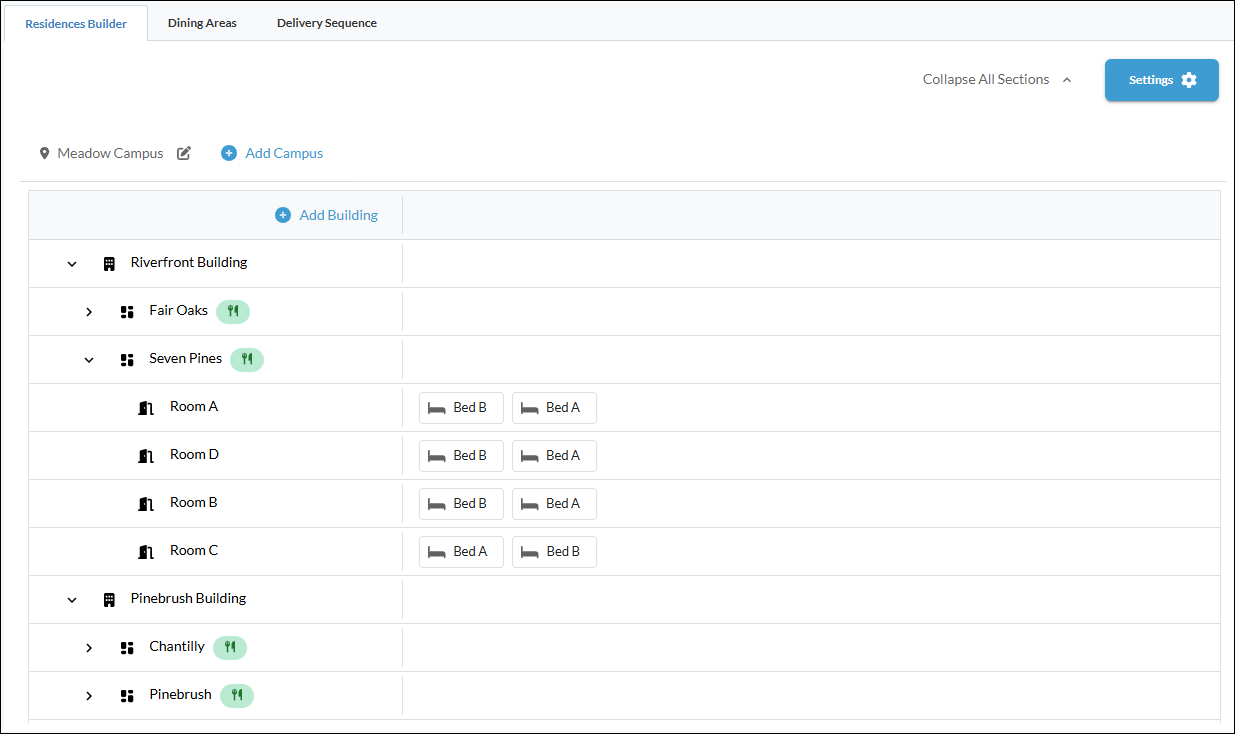Click the Riverfront Building label
This screenshot has height=734, width=1235.
point(189,263)
